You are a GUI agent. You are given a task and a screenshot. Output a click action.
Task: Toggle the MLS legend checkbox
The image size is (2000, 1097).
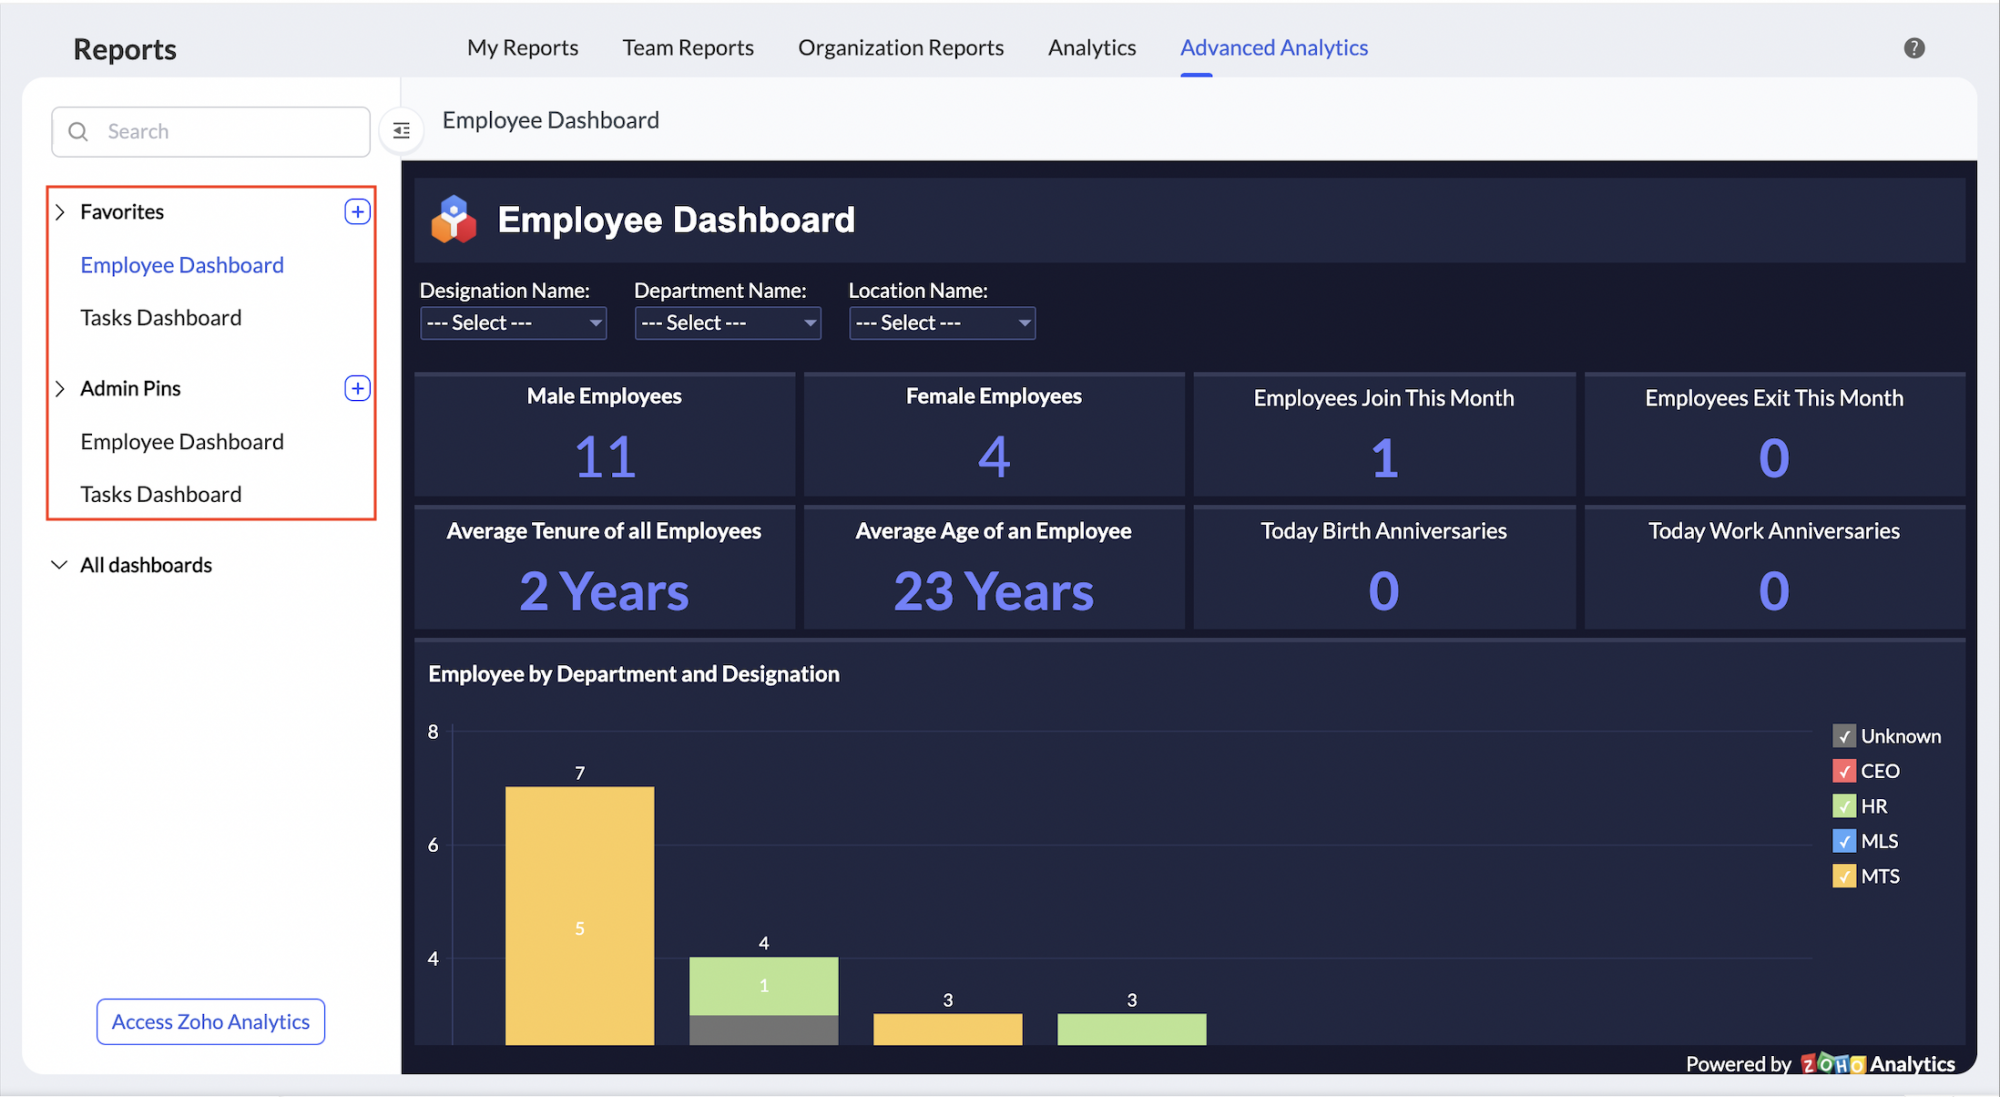[x=1844, y=841]
